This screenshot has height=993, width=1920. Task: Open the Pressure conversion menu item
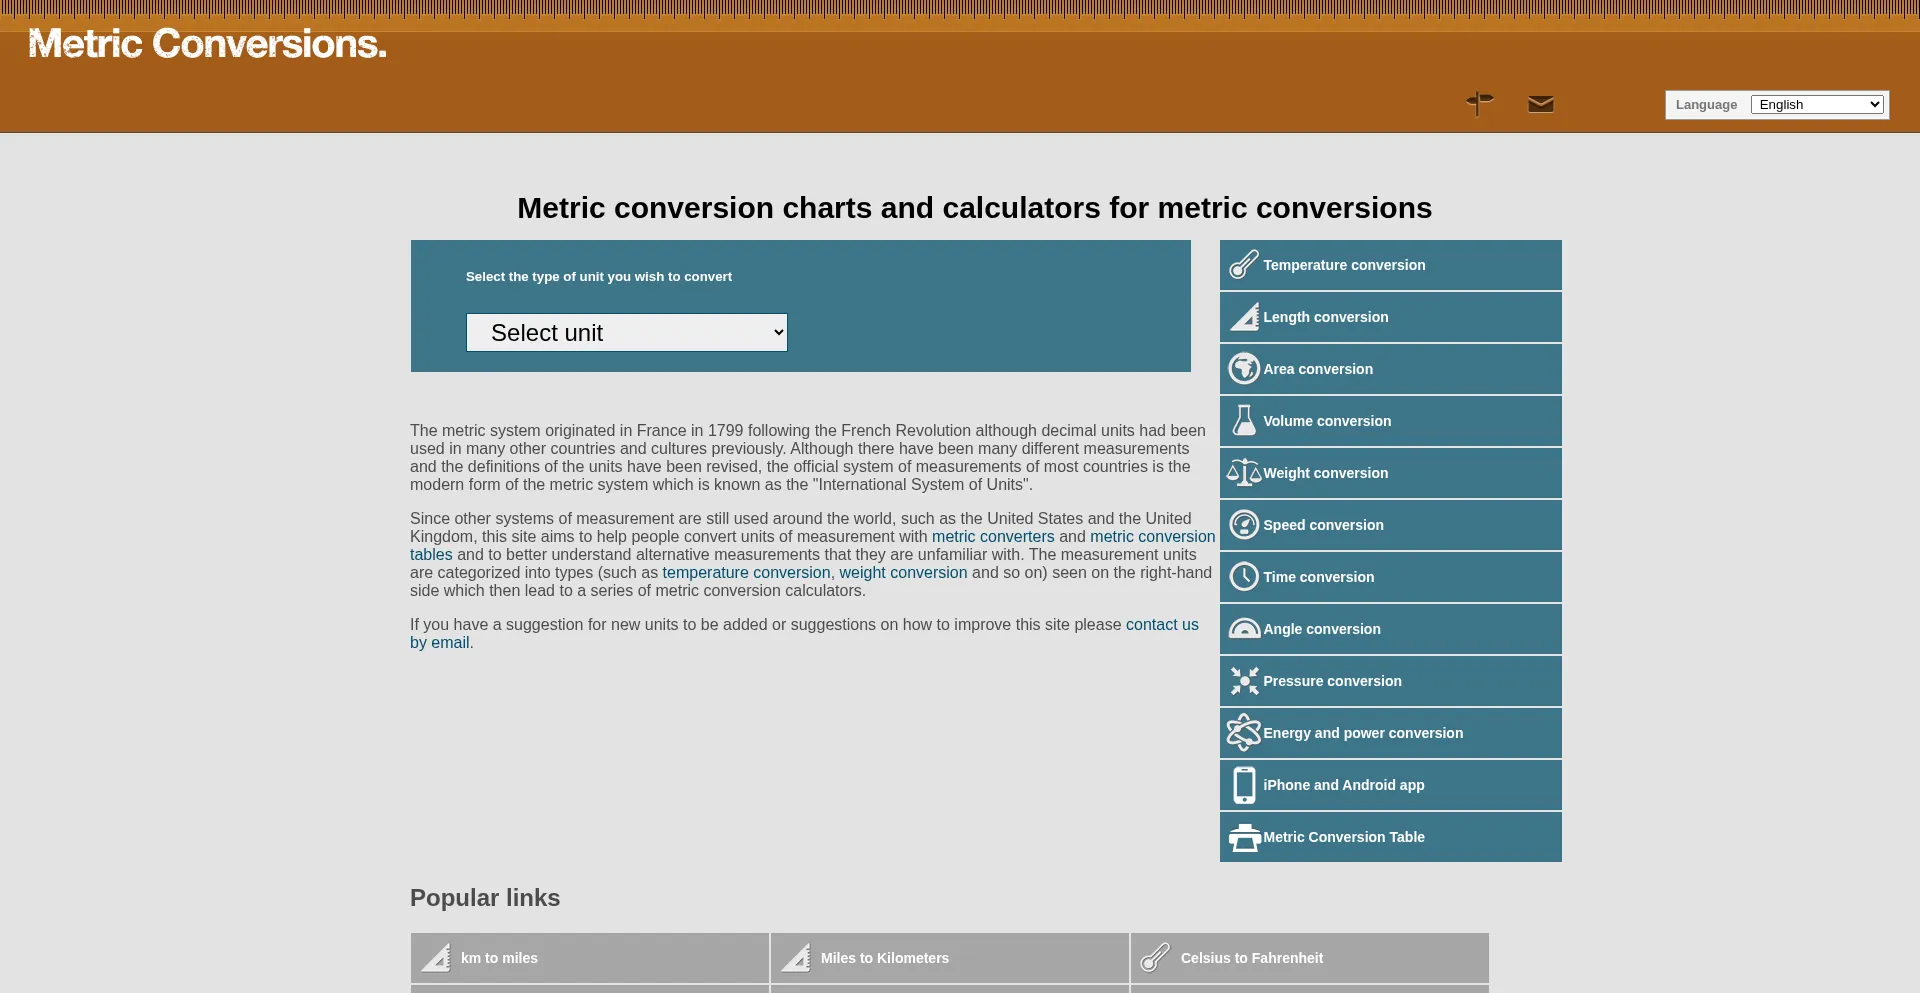pos(1331,681)
